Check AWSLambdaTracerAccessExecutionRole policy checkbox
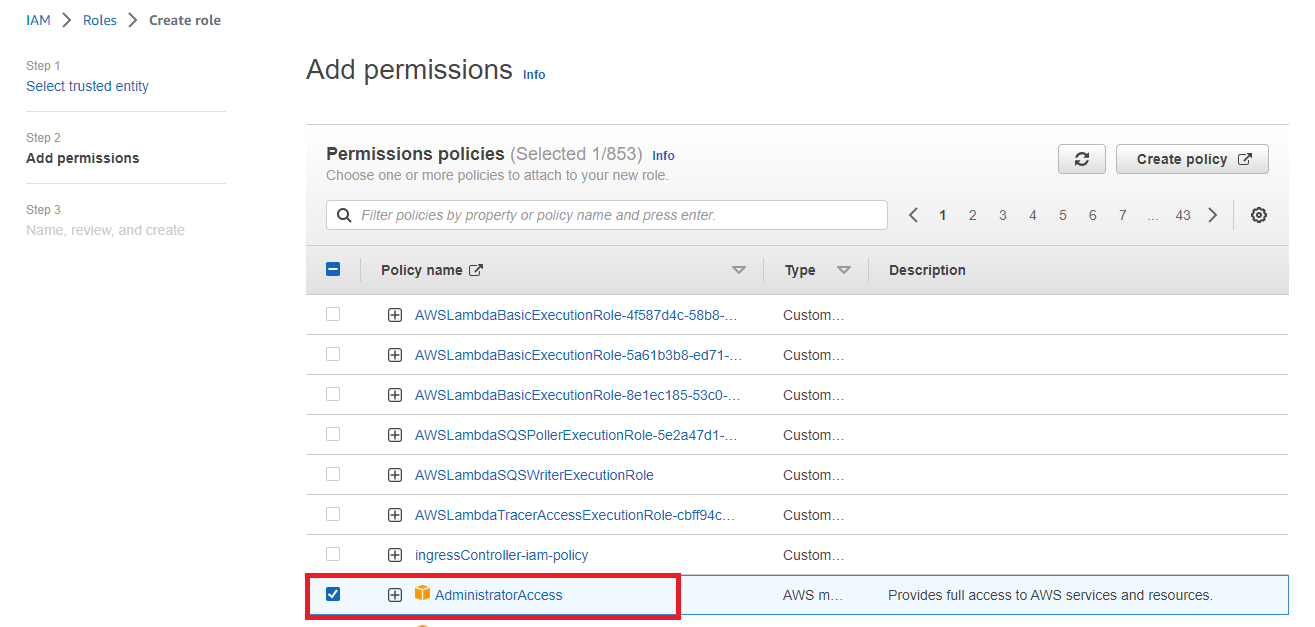The image size is (1315, 627). click(x=333, y=514)
